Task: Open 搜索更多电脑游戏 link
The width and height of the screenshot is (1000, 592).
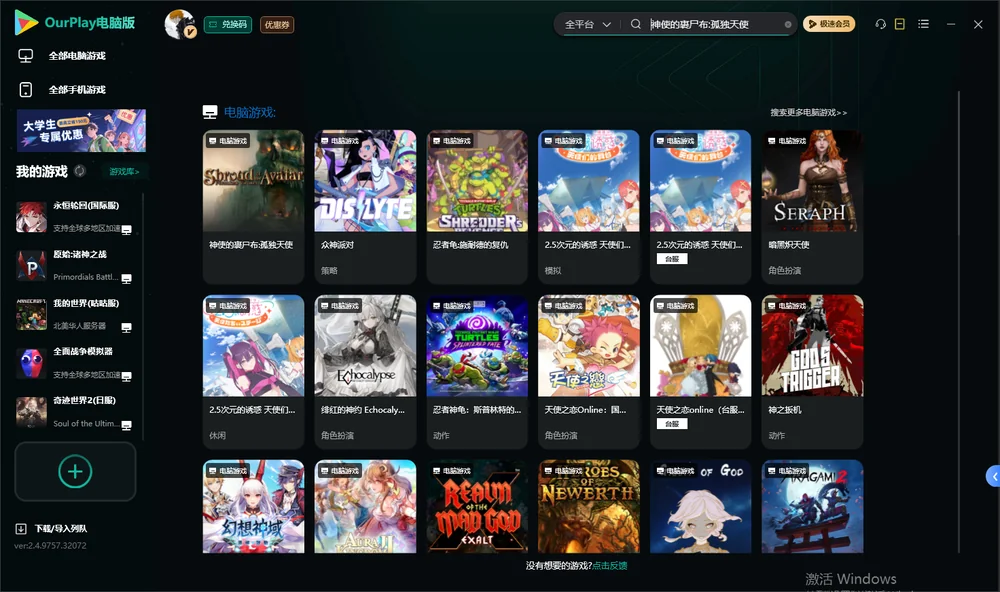Action: (809, 113)
